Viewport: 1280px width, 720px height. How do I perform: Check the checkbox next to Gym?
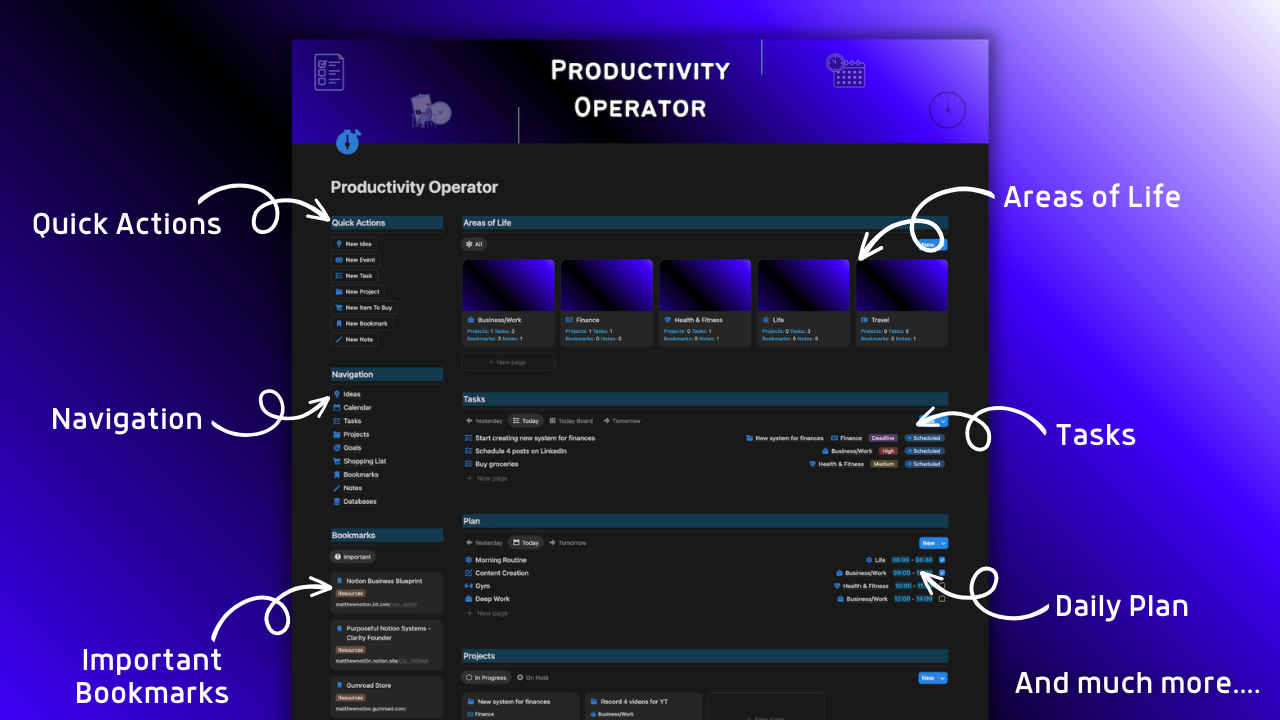click(x=941, y=586)
